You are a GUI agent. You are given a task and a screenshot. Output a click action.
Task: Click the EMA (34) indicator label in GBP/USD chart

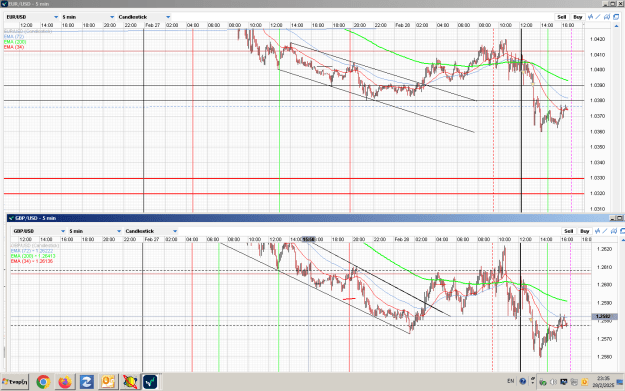(32, 261)
